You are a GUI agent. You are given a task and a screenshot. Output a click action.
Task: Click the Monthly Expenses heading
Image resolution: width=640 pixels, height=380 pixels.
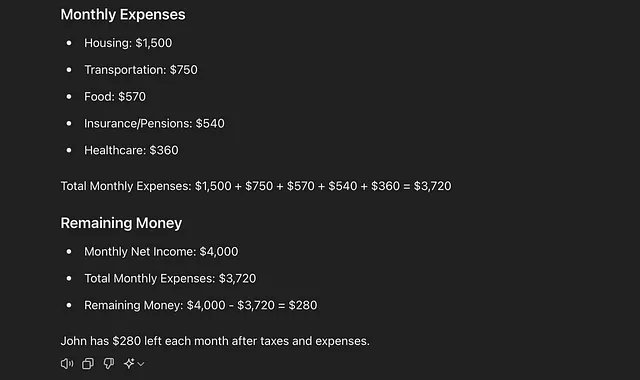coord(123,15)
